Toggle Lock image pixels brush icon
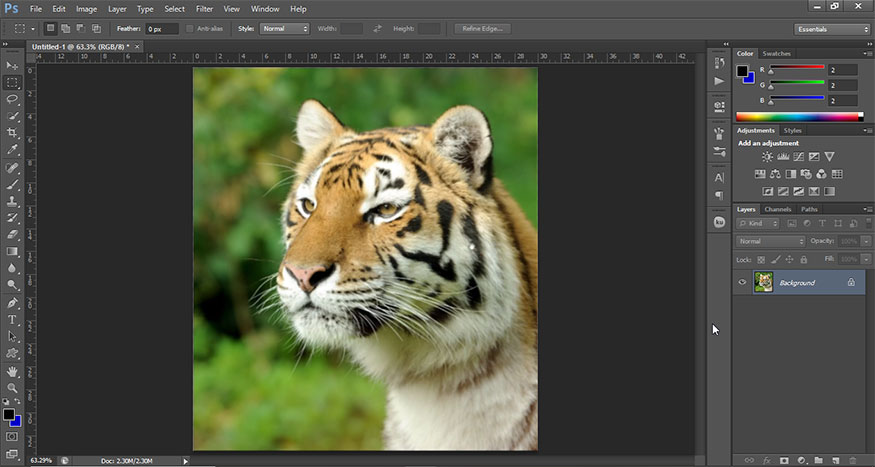Screen dimensions: 875x467 775,259
